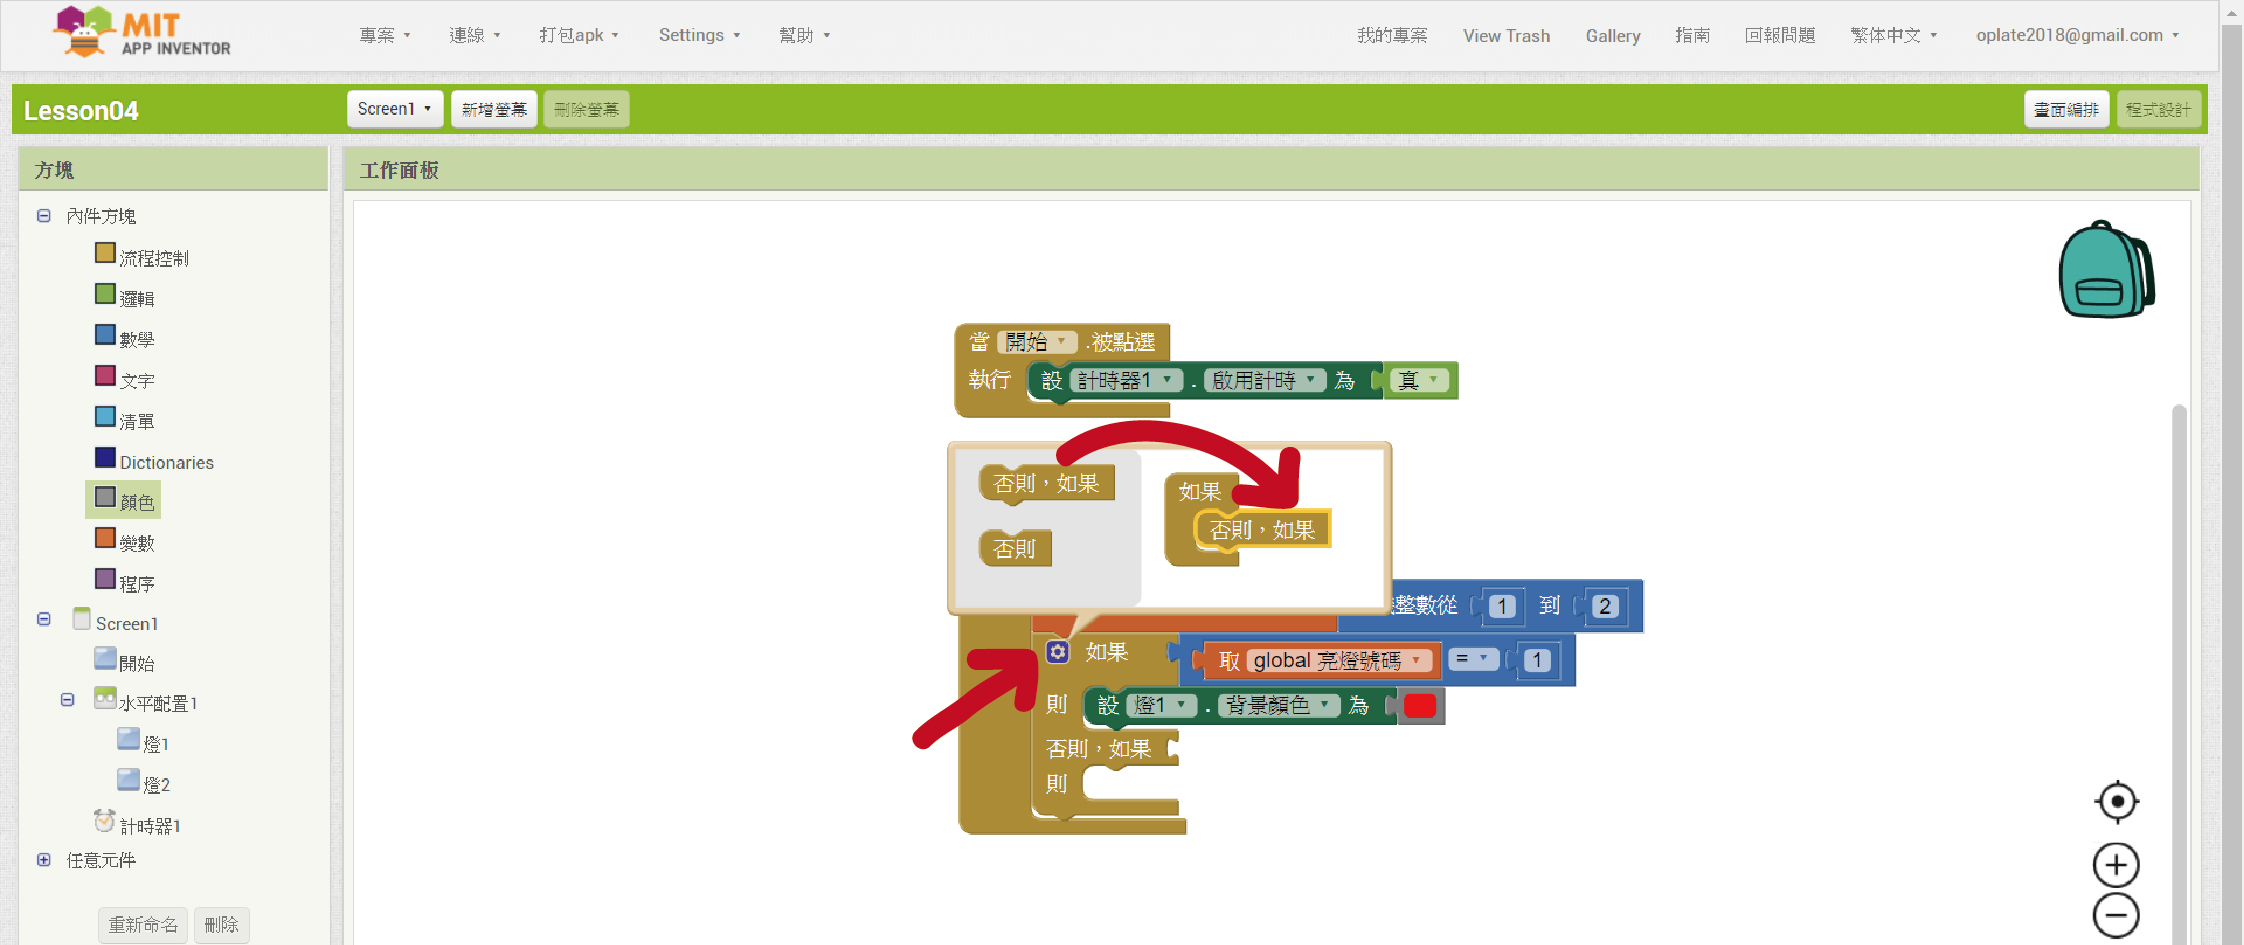Select the 流程控制 block category icon
Image resolution: width=2244 pixels, height=945 pixels.
(105, 253)
